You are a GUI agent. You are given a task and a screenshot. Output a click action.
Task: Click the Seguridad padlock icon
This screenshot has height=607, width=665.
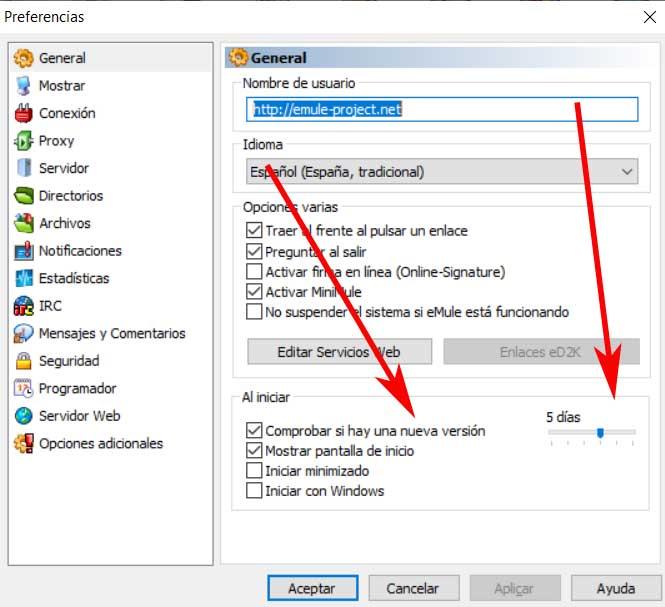click(23, 361)
